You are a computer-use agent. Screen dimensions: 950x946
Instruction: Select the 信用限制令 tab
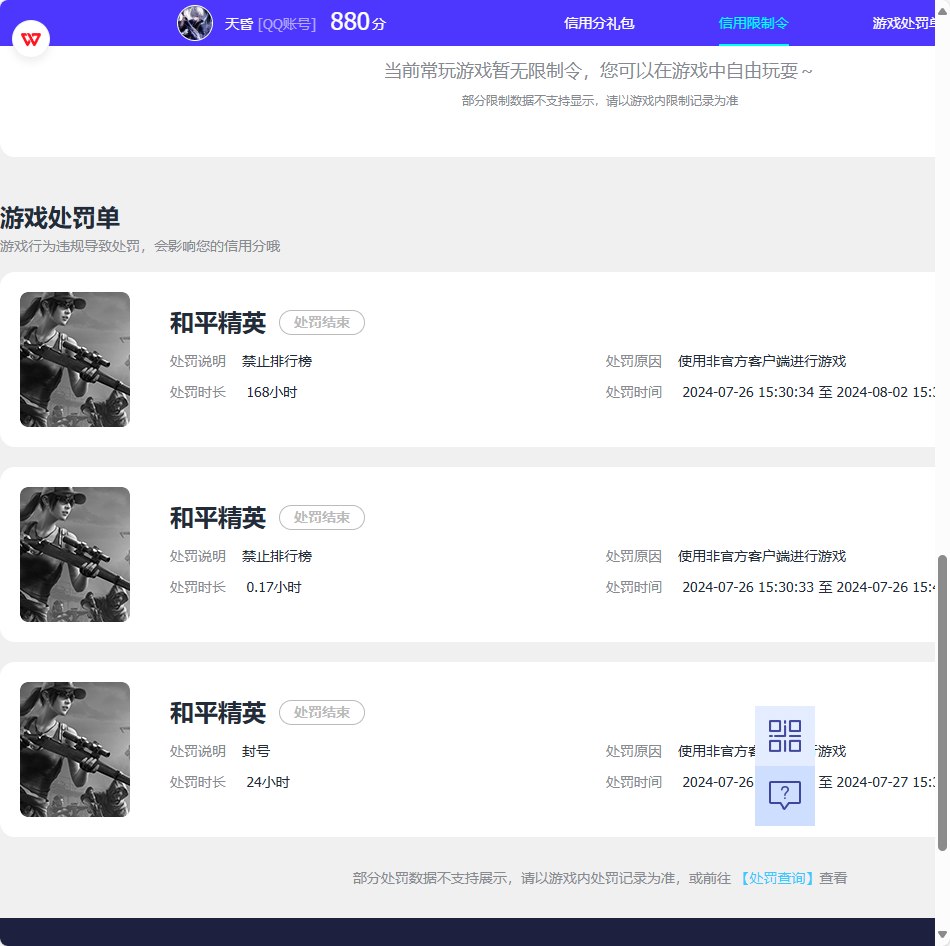coord(753,23)
